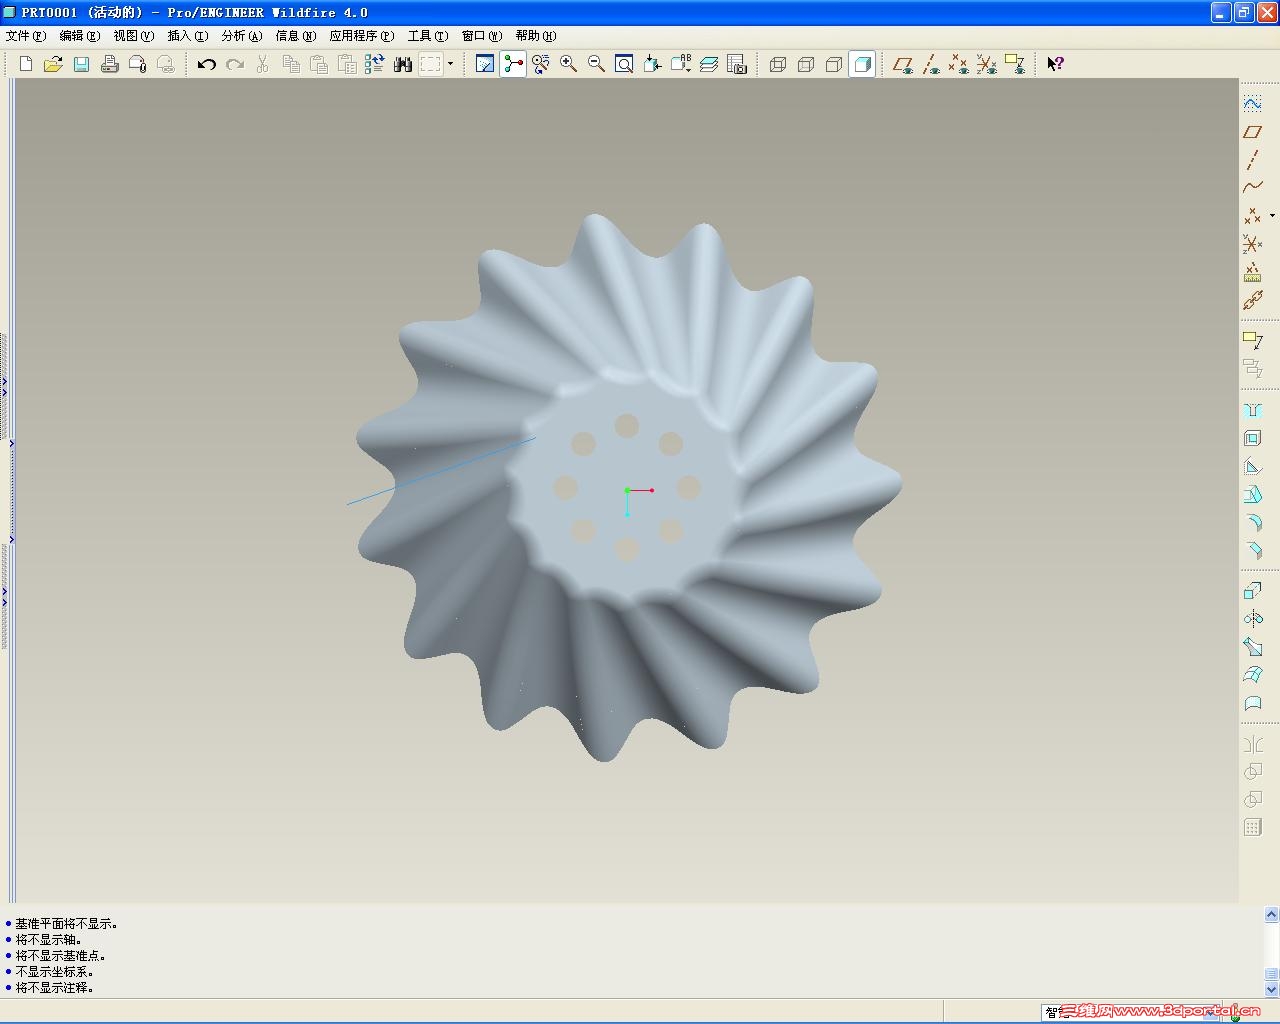Create a new file

point(26,64)
